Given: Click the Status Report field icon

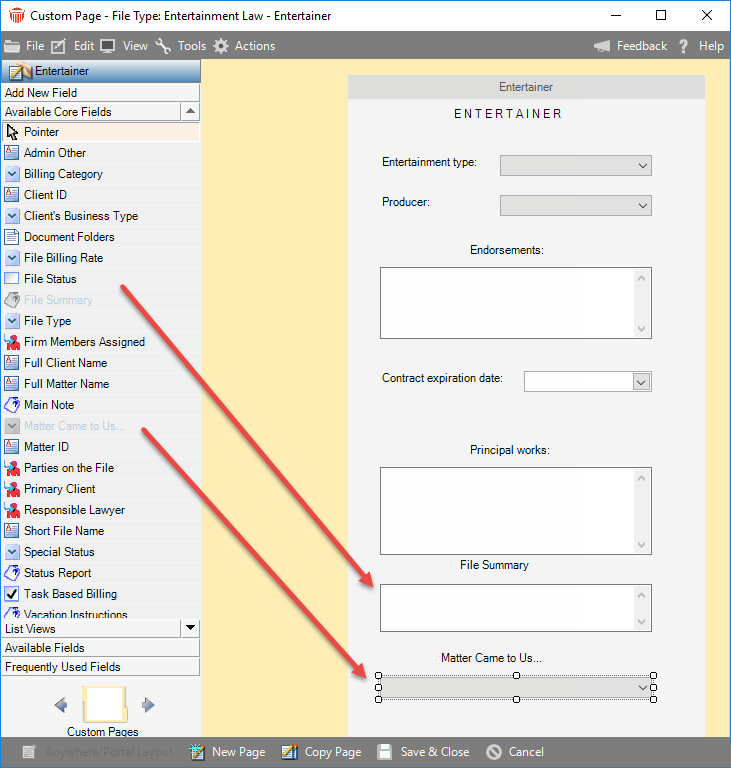Looking at the screenshot, I should (12, 573).
